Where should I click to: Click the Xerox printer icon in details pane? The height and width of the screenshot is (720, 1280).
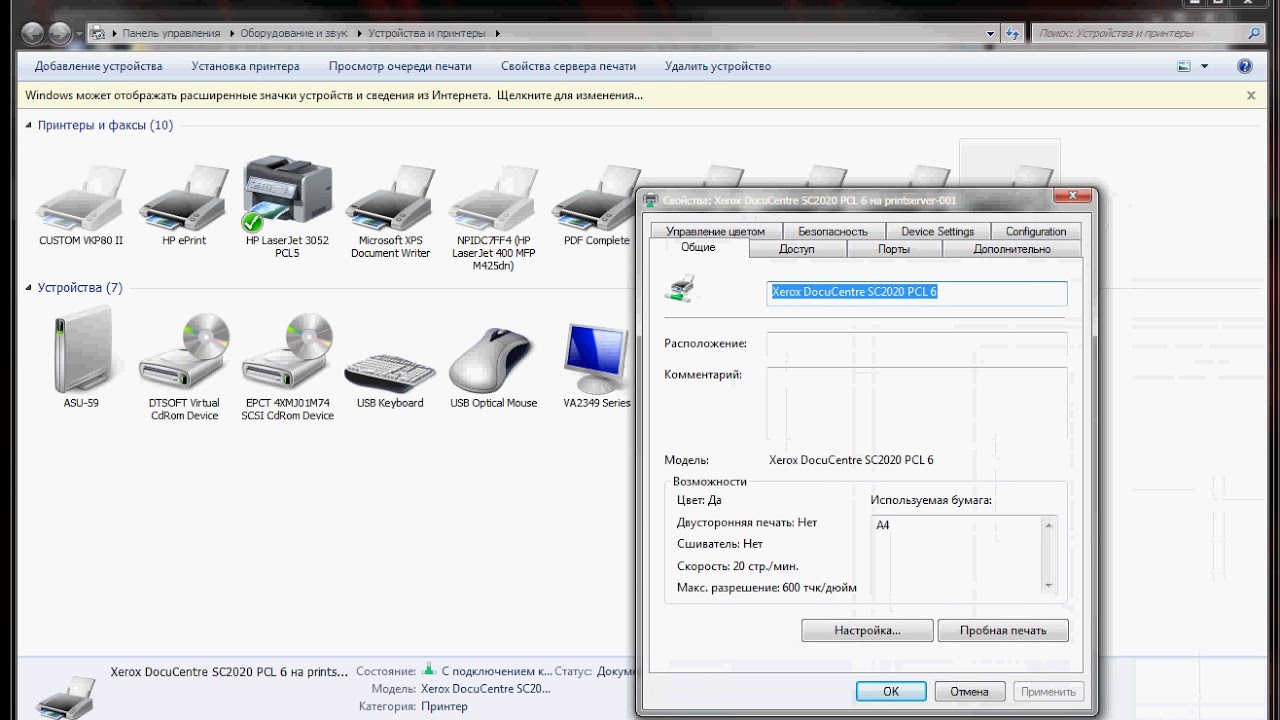click(x=66, y=696)
